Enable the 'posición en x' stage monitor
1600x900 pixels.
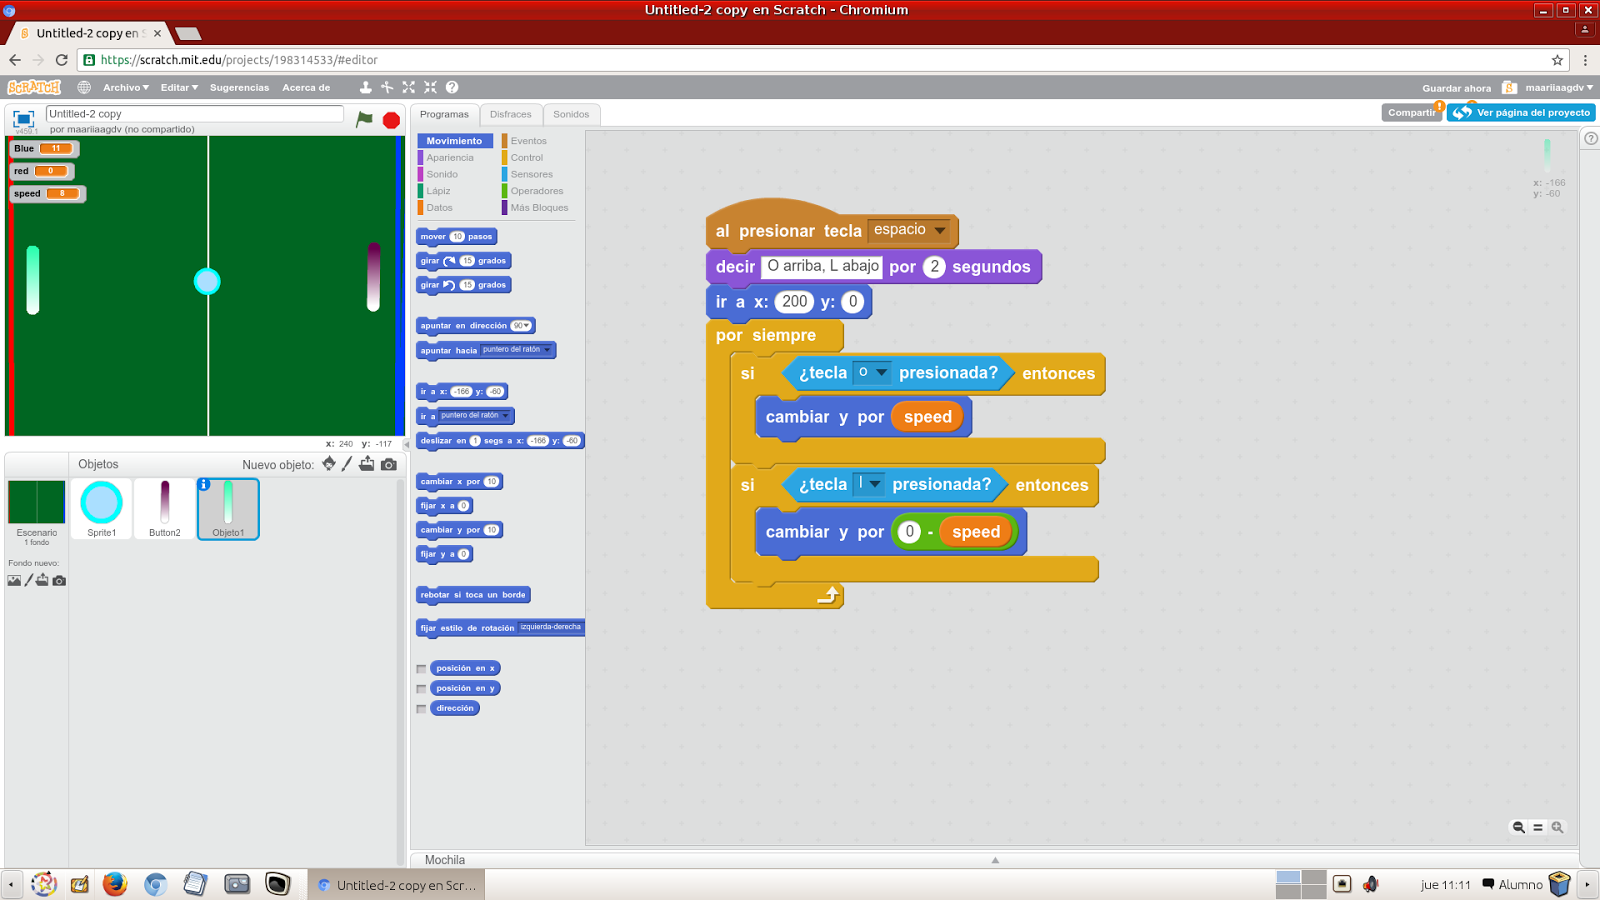point(421,668)
